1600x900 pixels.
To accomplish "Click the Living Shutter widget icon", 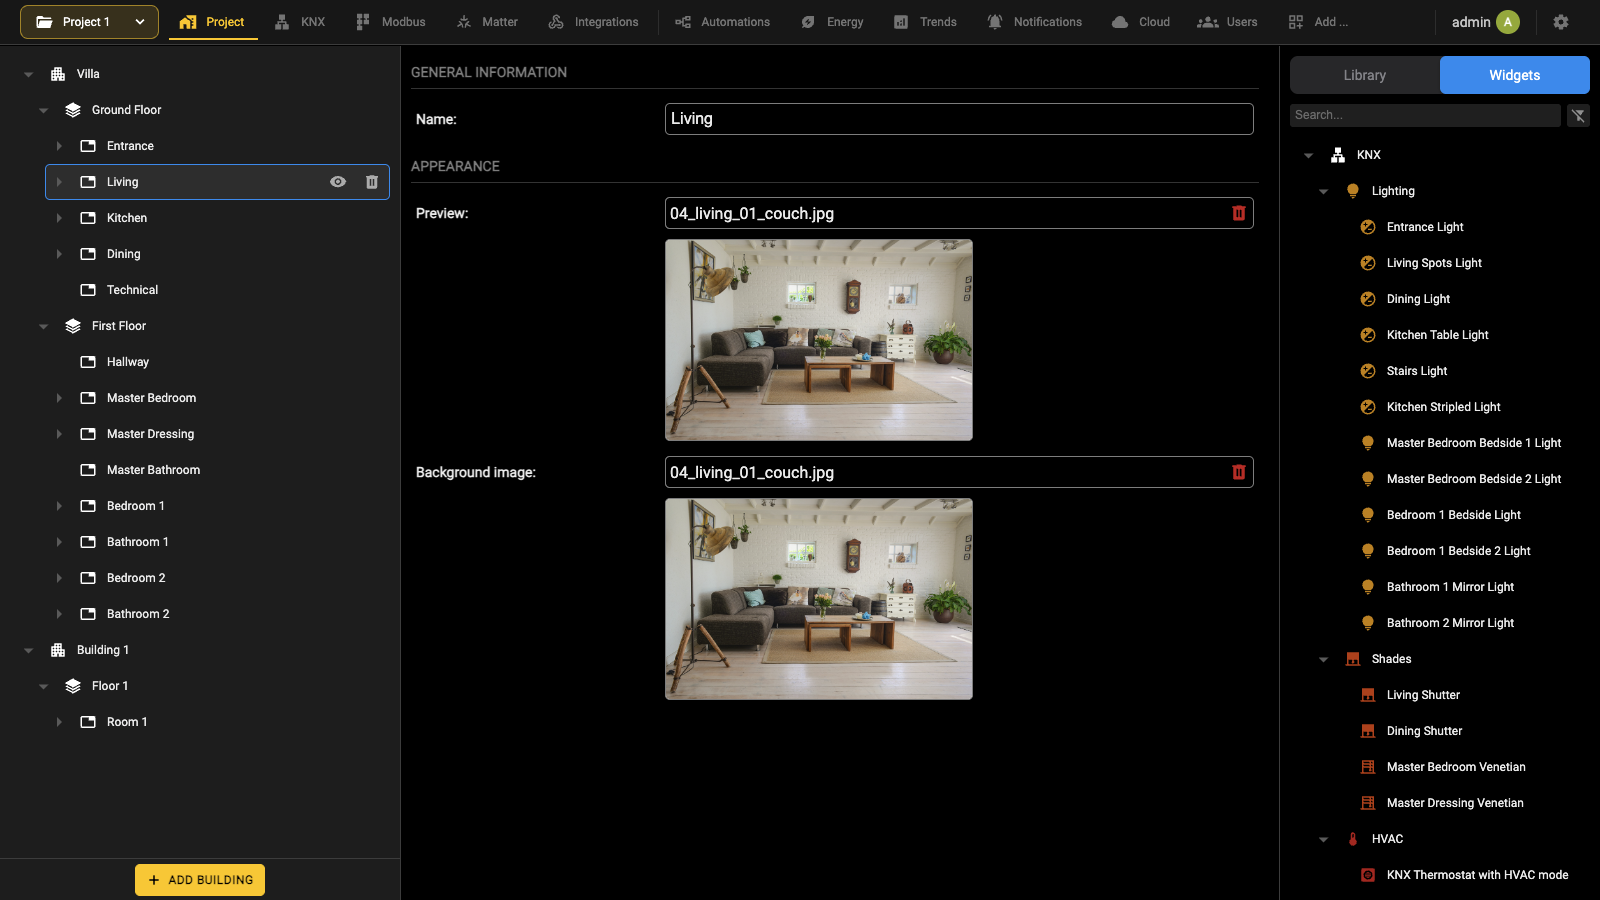I will [1368, 695].
